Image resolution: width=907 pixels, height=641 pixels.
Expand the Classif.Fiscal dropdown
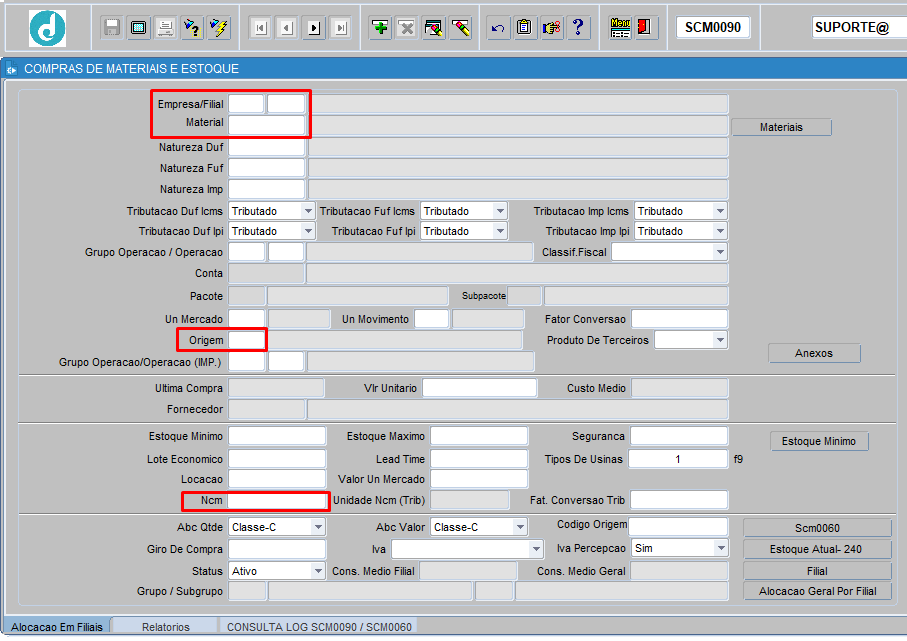pyautogui.click(x=720, y=252)
